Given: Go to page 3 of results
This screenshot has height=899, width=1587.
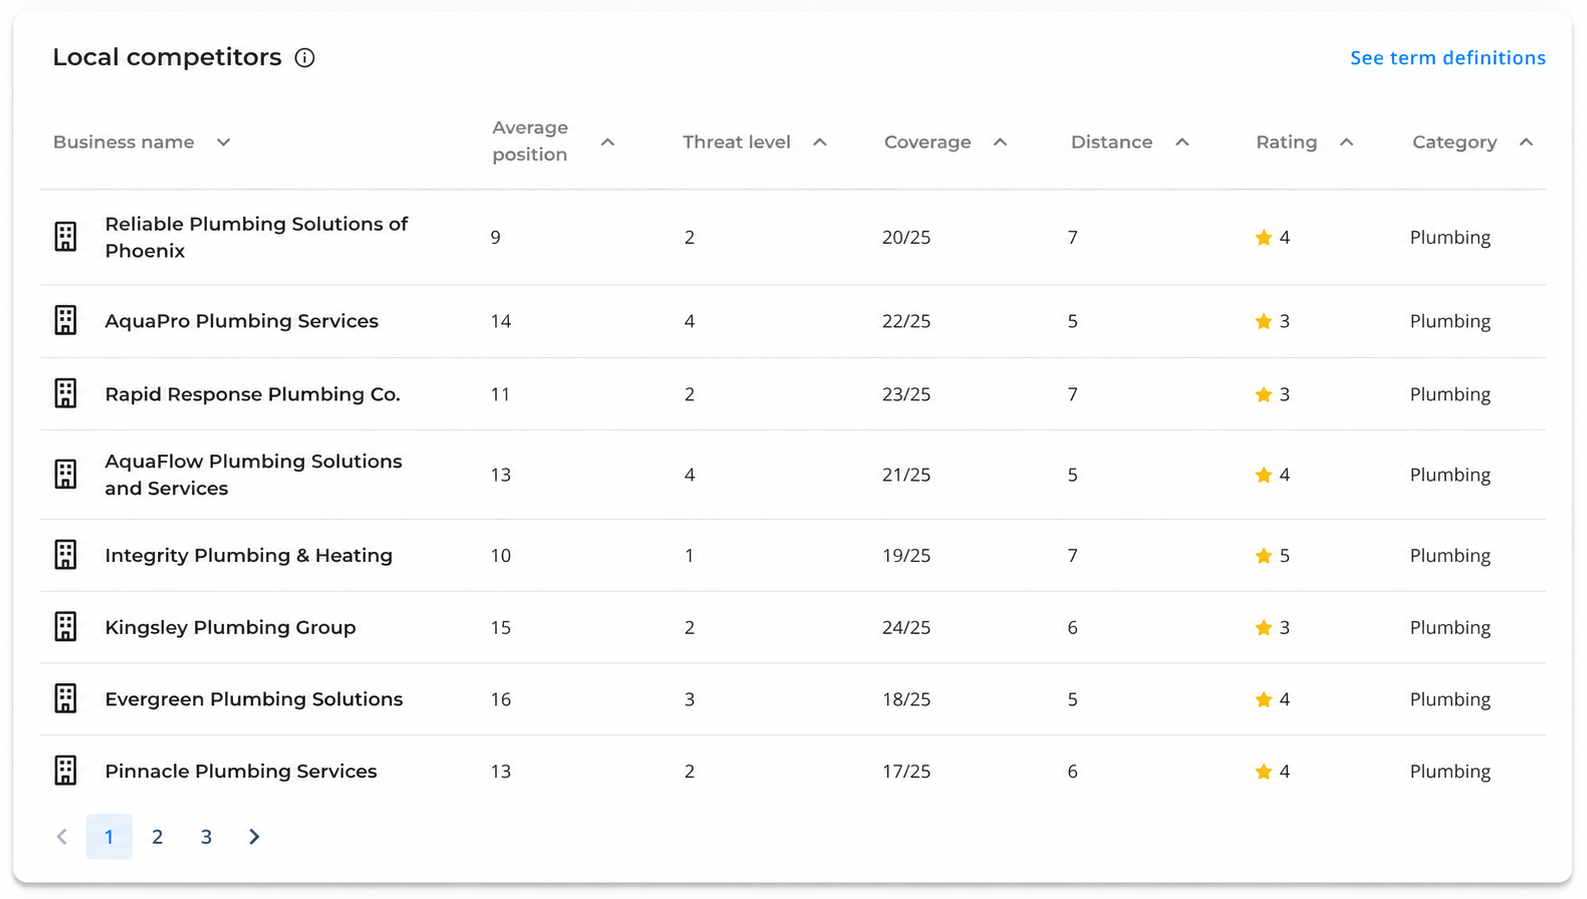Looking at the screenshot, I should coord(206,837).
